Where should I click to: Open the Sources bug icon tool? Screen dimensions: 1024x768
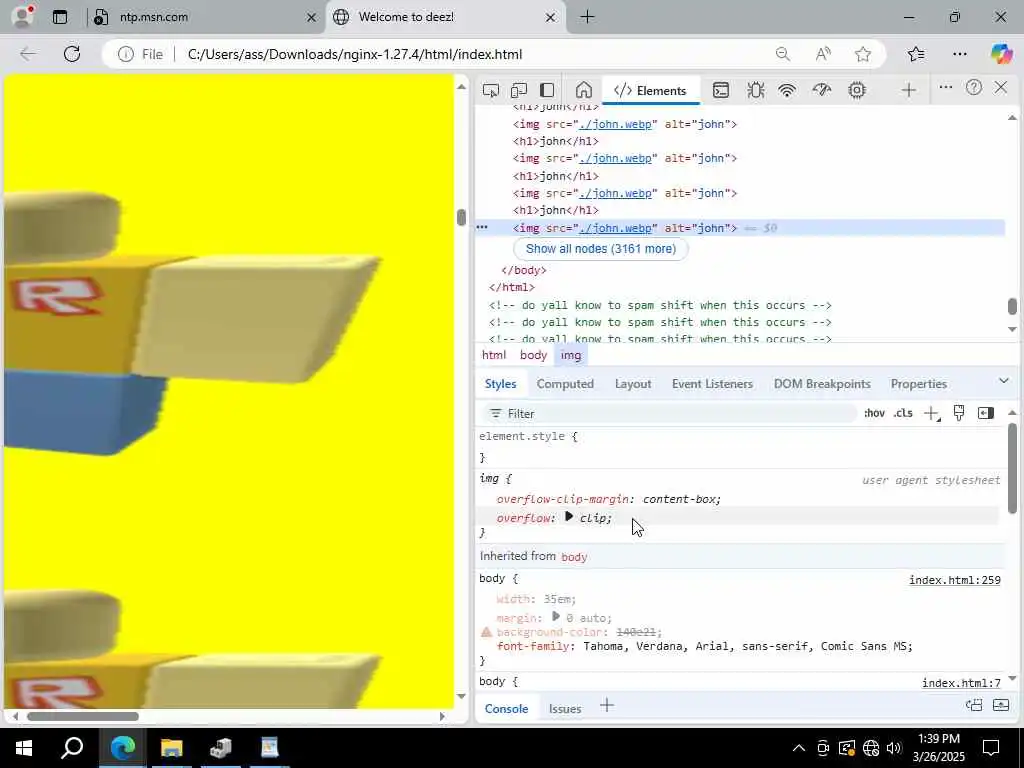pos(756,90)
